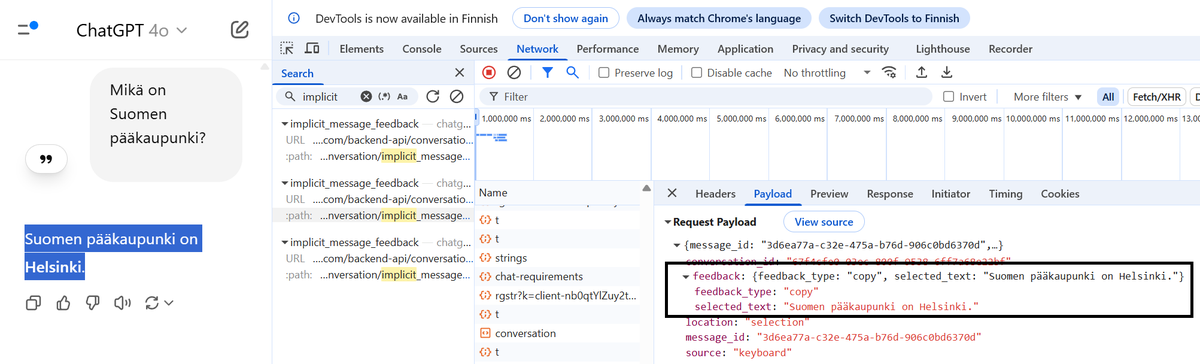Toggle match case 'Aa' in search
This screenshot has width=1200, height=364.
tap(402, 97)
